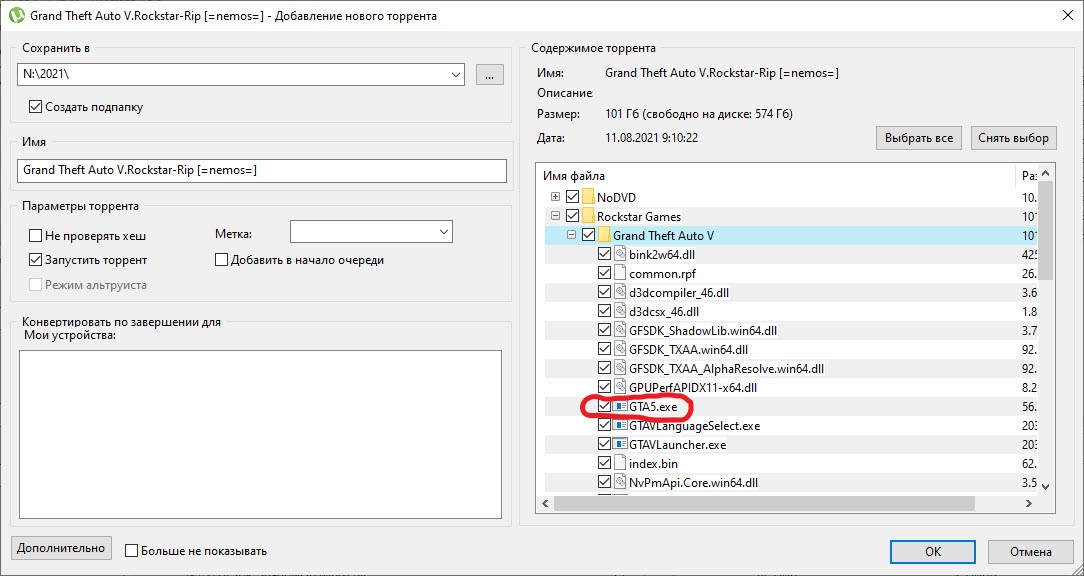The width and height of the screenshot is (1084, 576).
Task: Uncheck GTAVLauncher.exe checkbox
Action: point(604,445)
